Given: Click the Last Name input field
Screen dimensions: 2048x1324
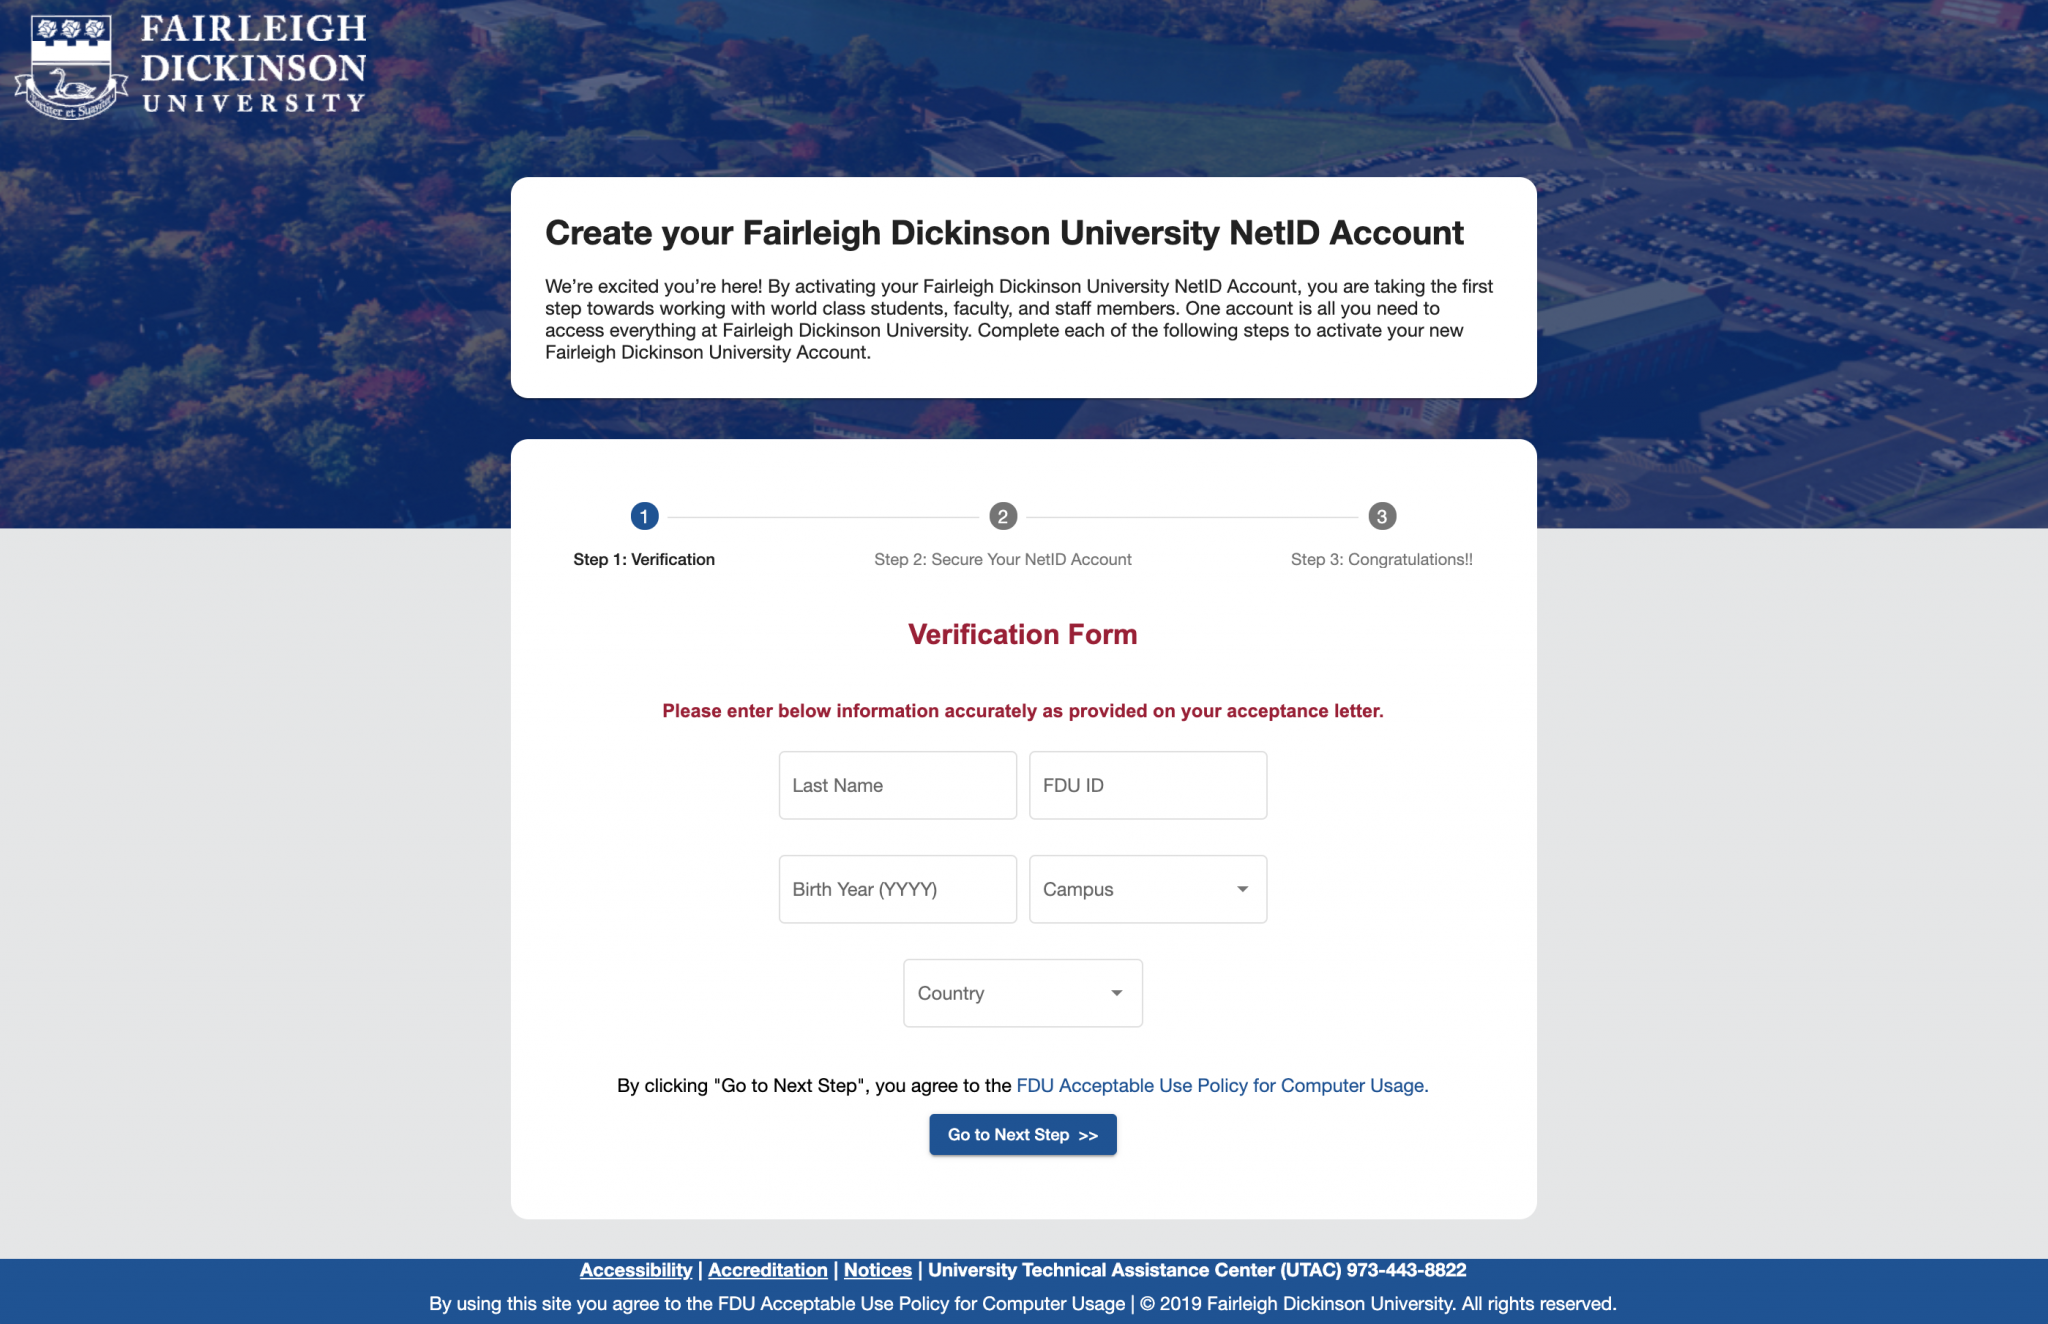Looking at the screenshot, I should pos(896,784).
